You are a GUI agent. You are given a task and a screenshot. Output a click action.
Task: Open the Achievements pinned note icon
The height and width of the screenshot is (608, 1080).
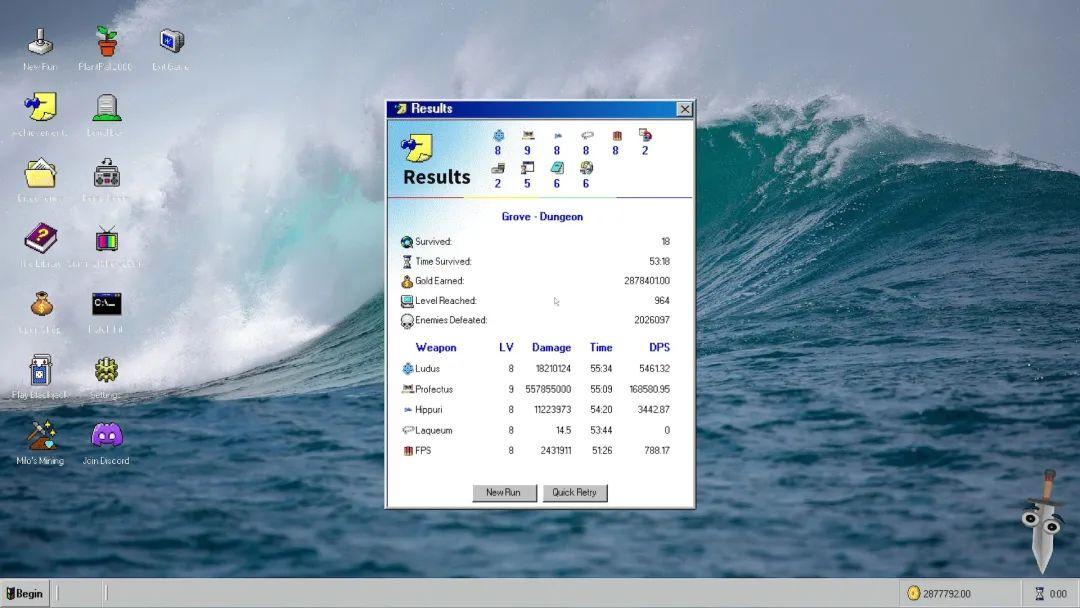pos(40,109)
